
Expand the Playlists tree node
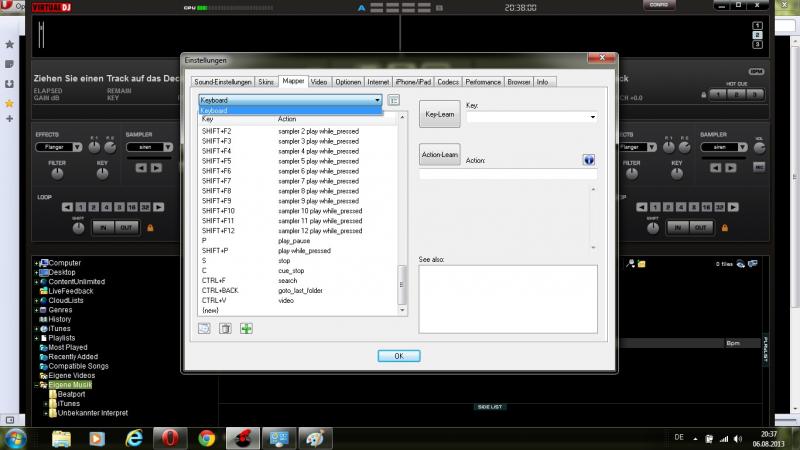point(36,338)
